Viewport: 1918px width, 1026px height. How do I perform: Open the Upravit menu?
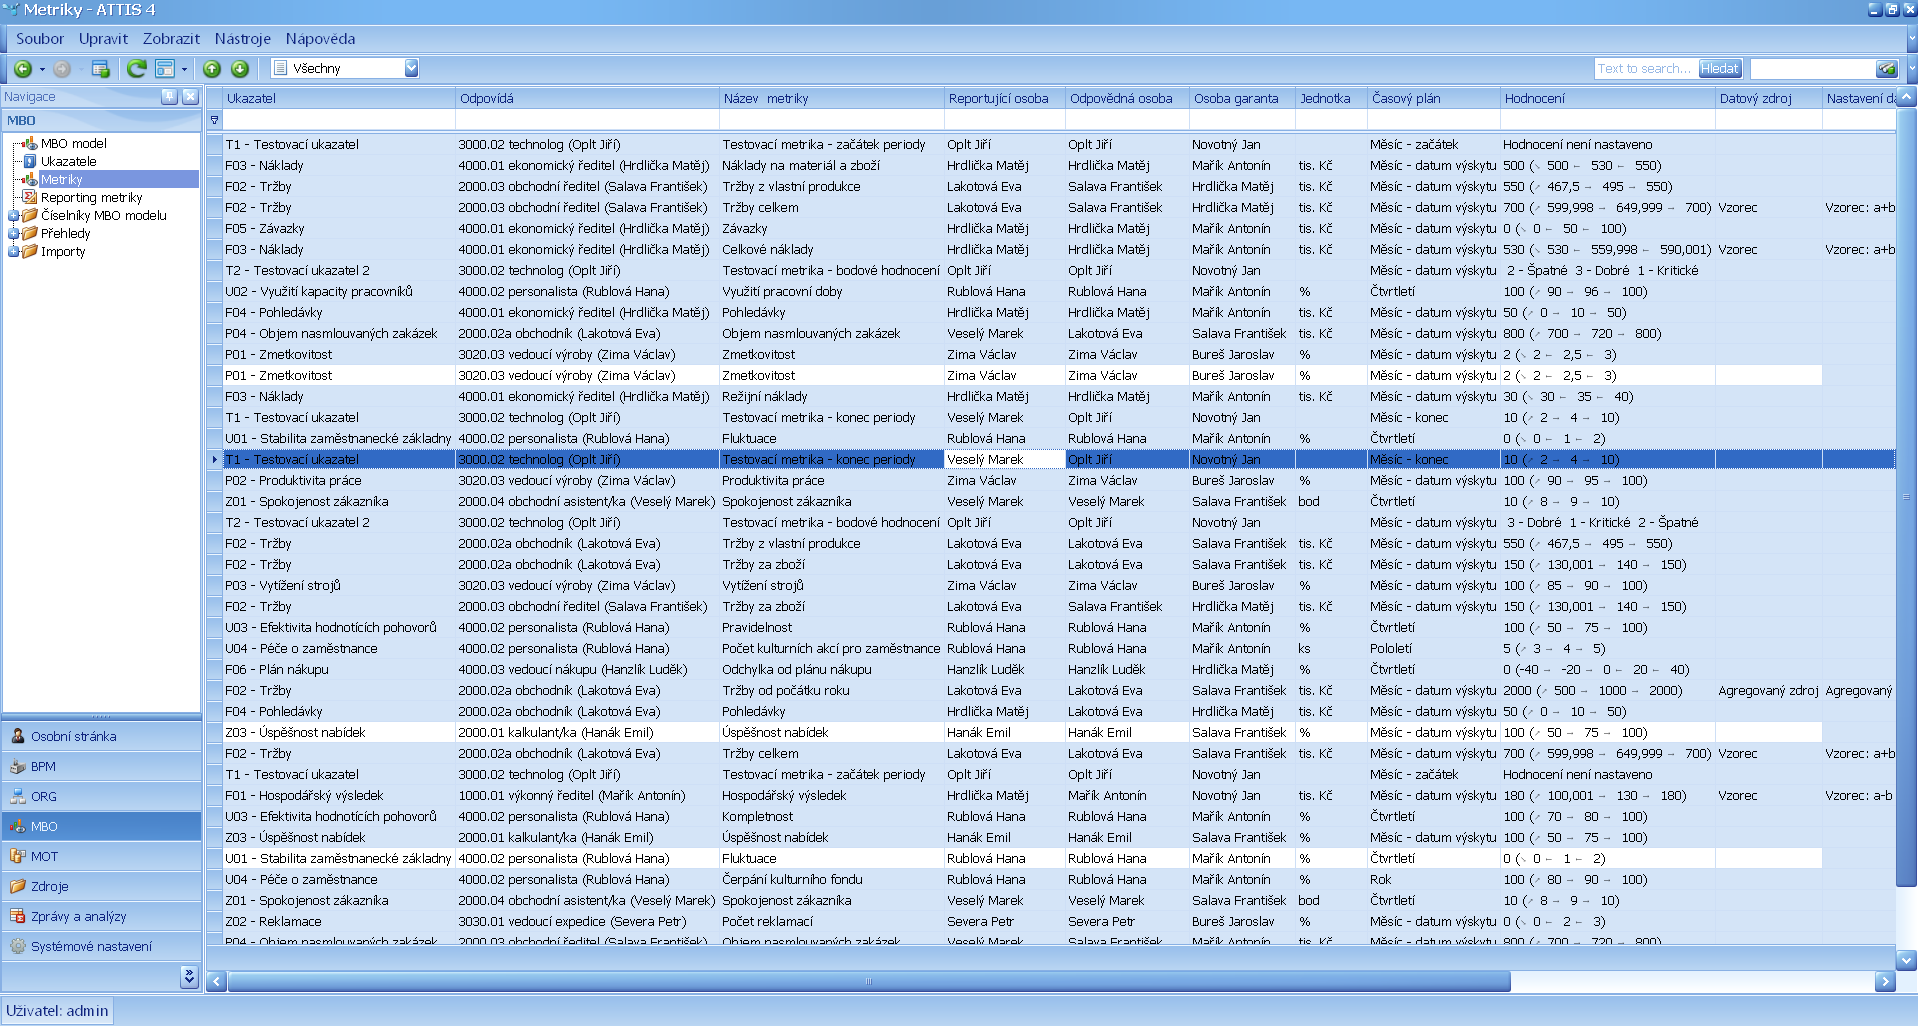click(x=104, y=38)
